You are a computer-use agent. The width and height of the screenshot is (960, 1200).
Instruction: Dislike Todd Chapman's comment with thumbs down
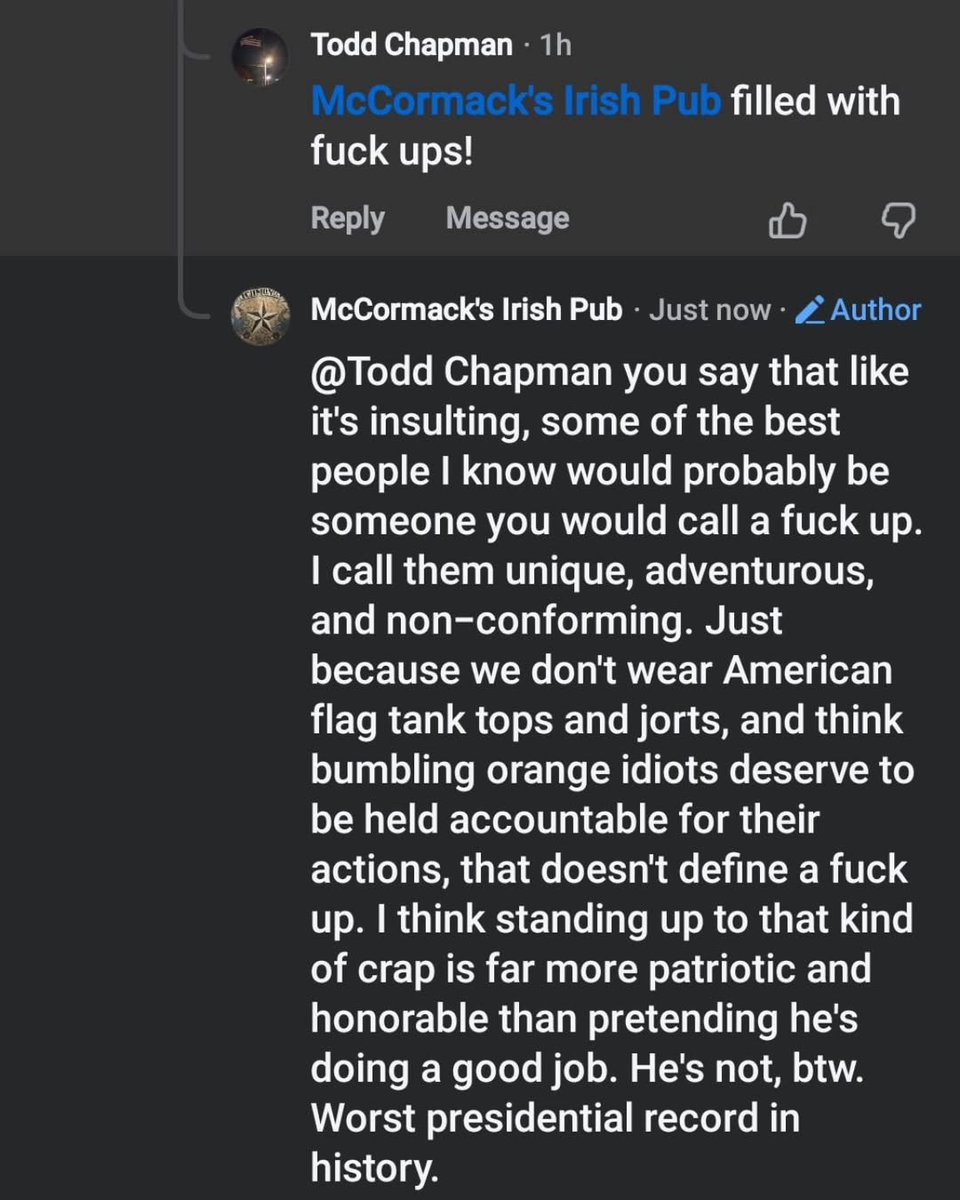(897, 221)
